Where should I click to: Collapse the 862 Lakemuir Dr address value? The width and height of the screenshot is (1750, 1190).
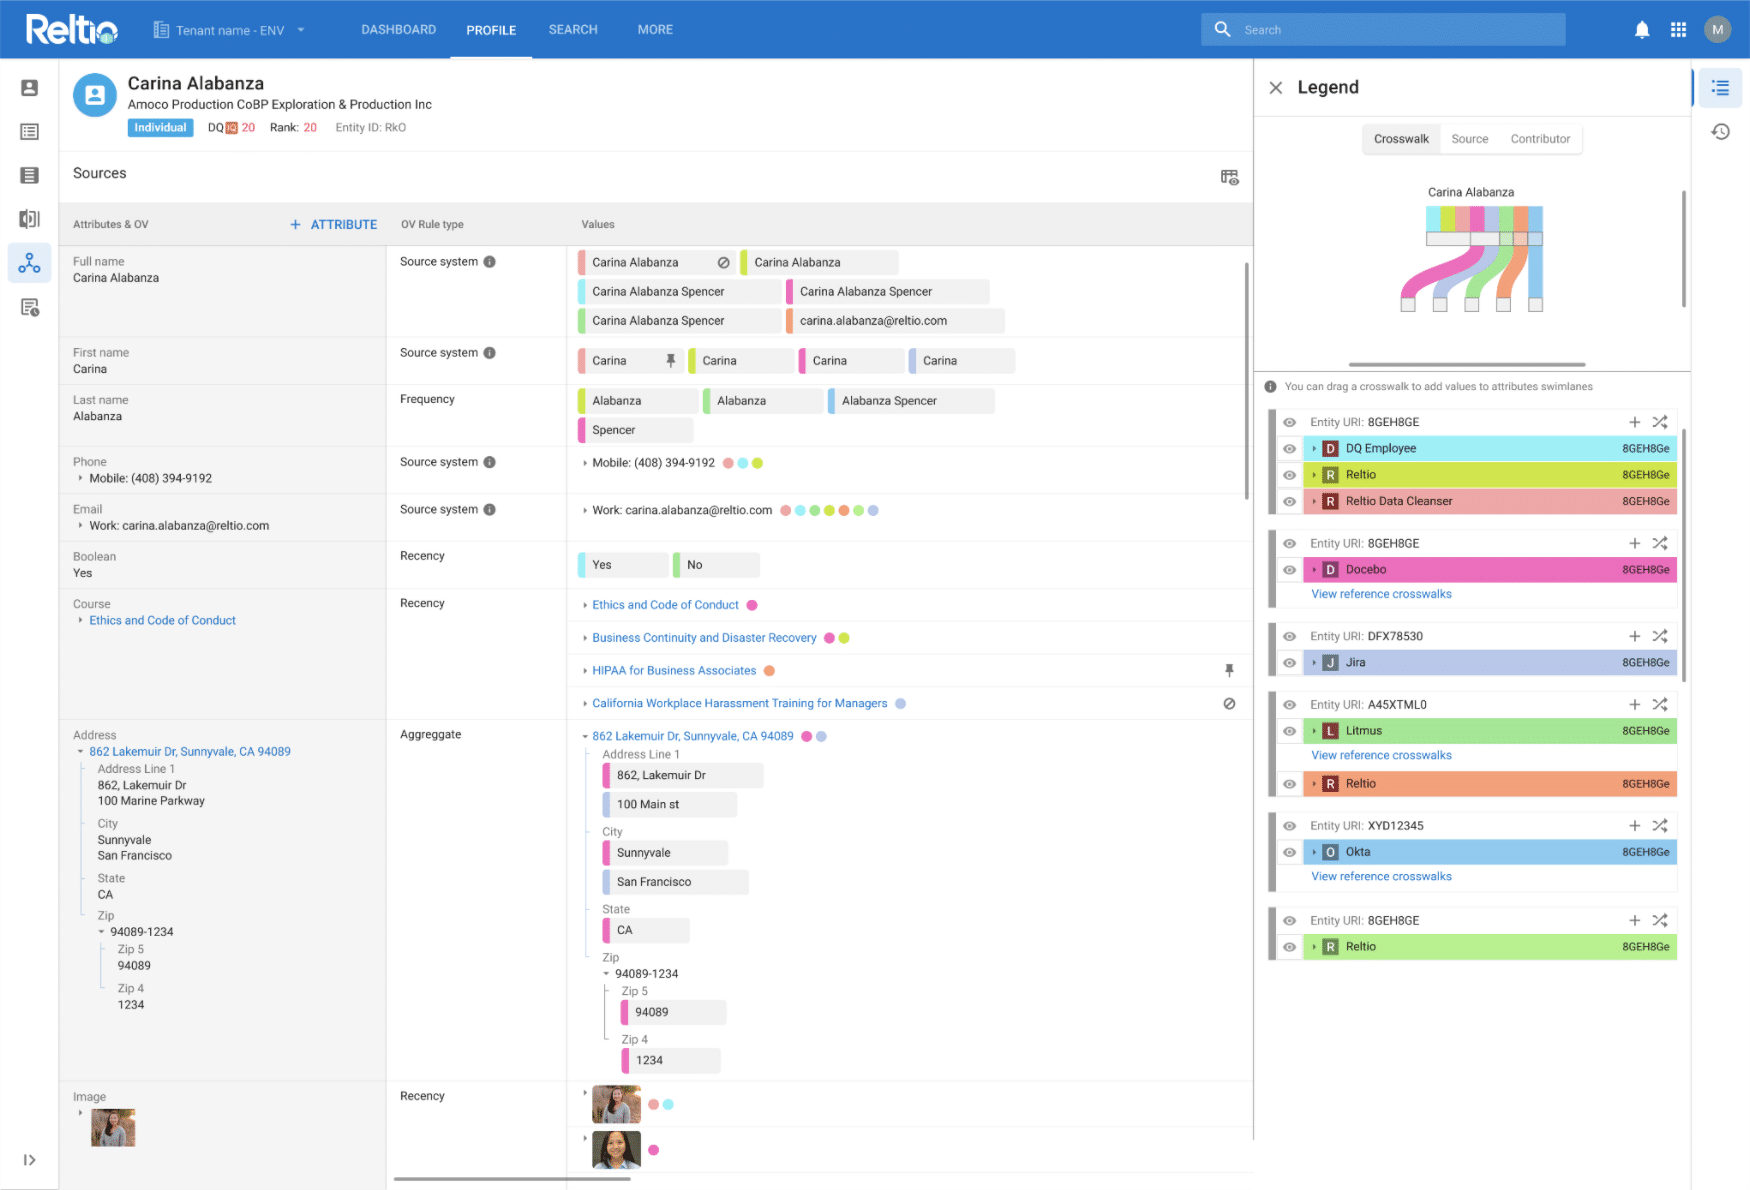click(x=585, y=736)
